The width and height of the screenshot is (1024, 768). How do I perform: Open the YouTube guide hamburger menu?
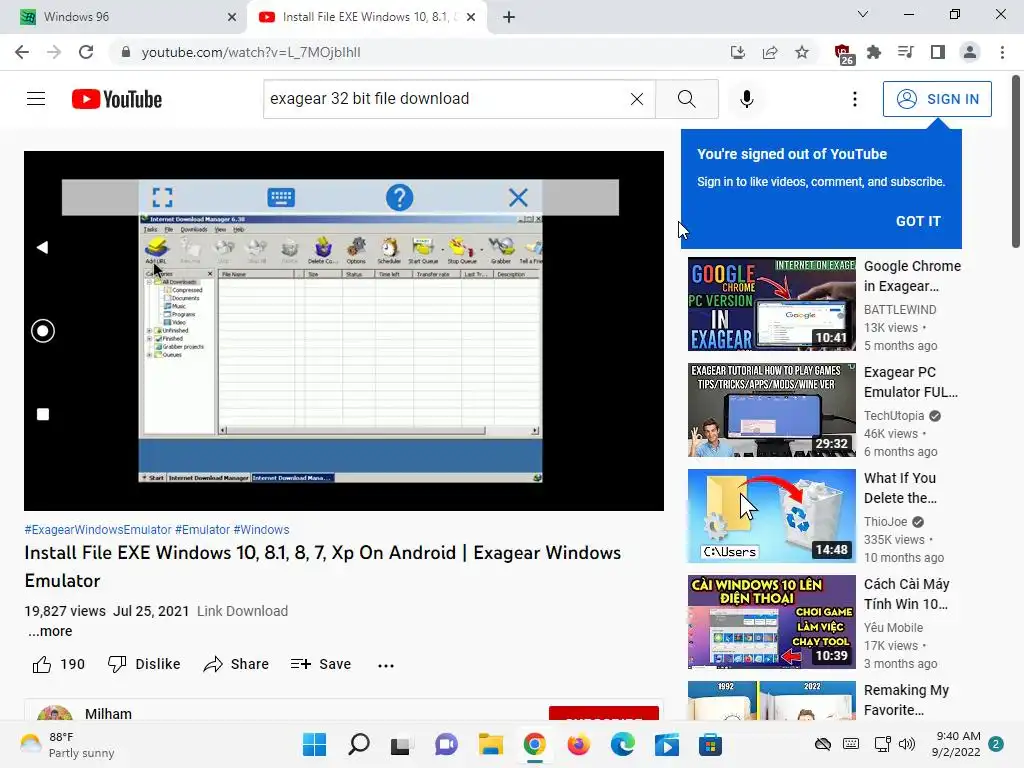pos(36,99)
